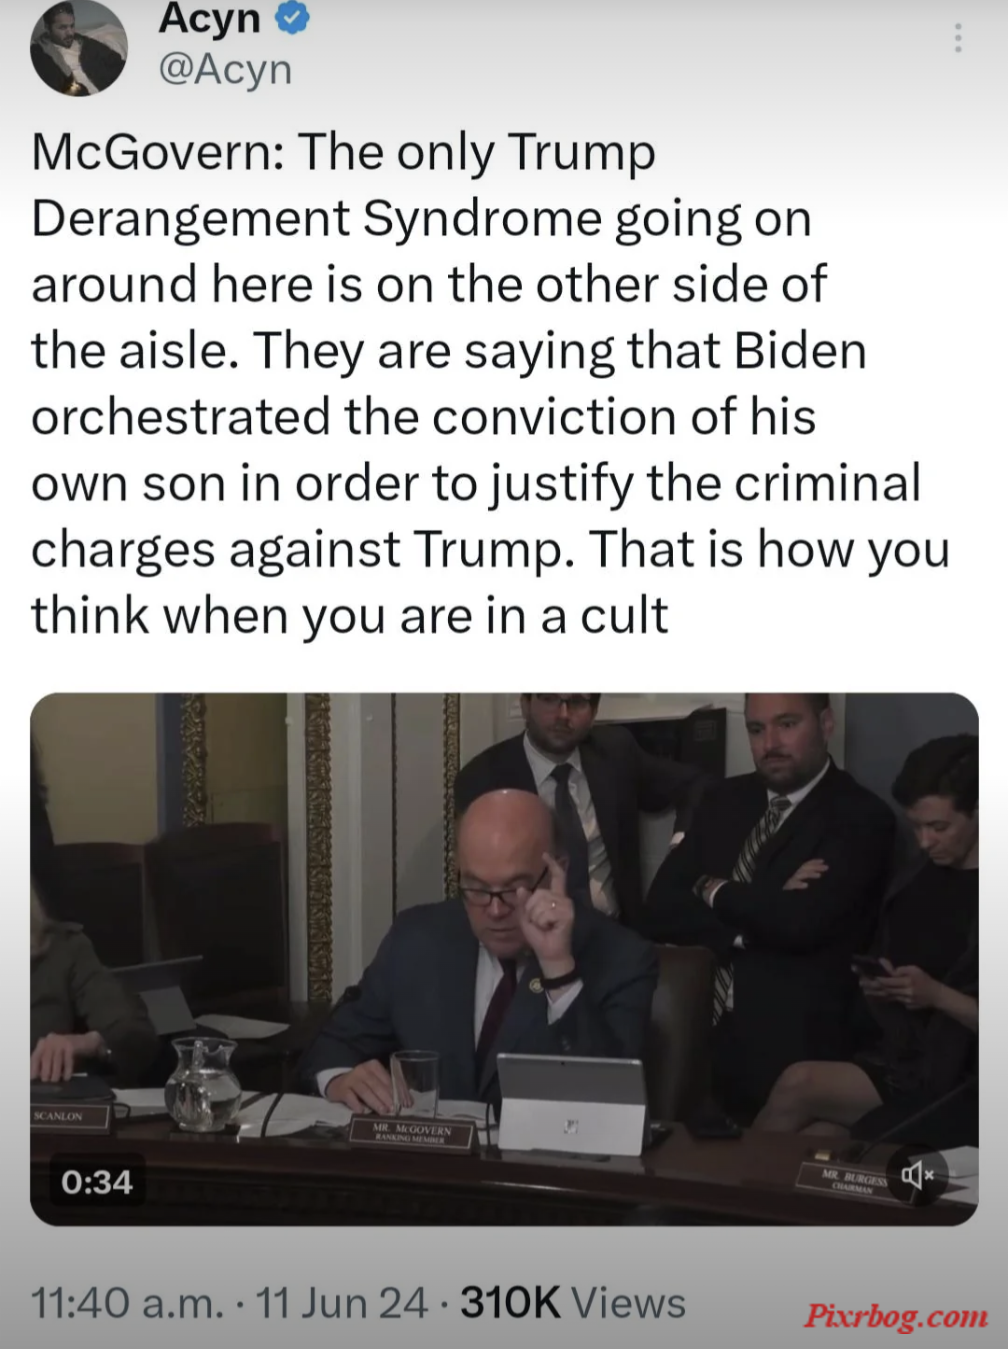Viewport: 1008px width, 1349px height.
Task: Open the @Acyn handle link
Action: point(225,70)
